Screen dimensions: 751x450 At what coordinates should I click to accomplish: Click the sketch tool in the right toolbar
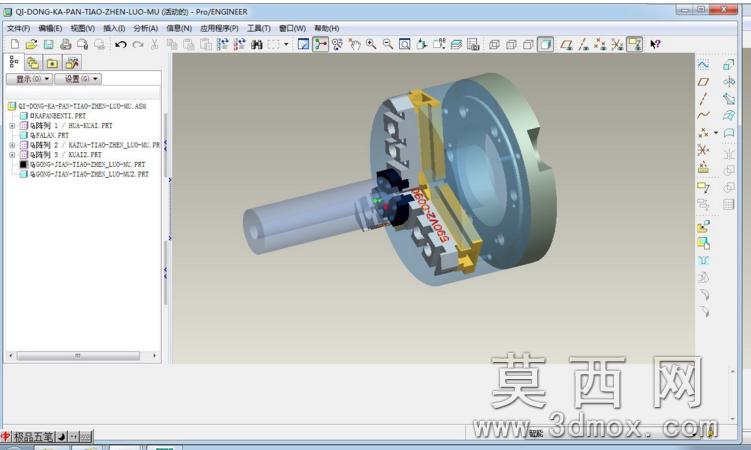click(x=703, y=65)
